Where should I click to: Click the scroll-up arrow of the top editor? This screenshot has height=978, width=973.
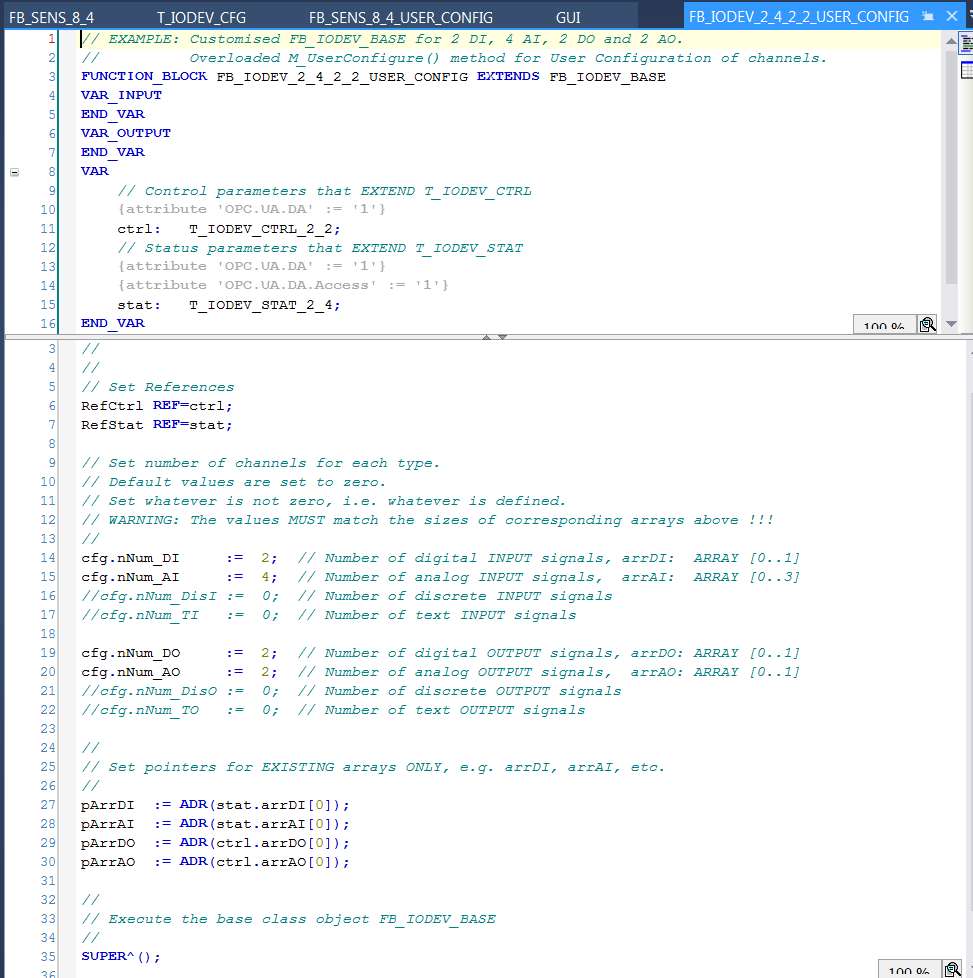951,41
